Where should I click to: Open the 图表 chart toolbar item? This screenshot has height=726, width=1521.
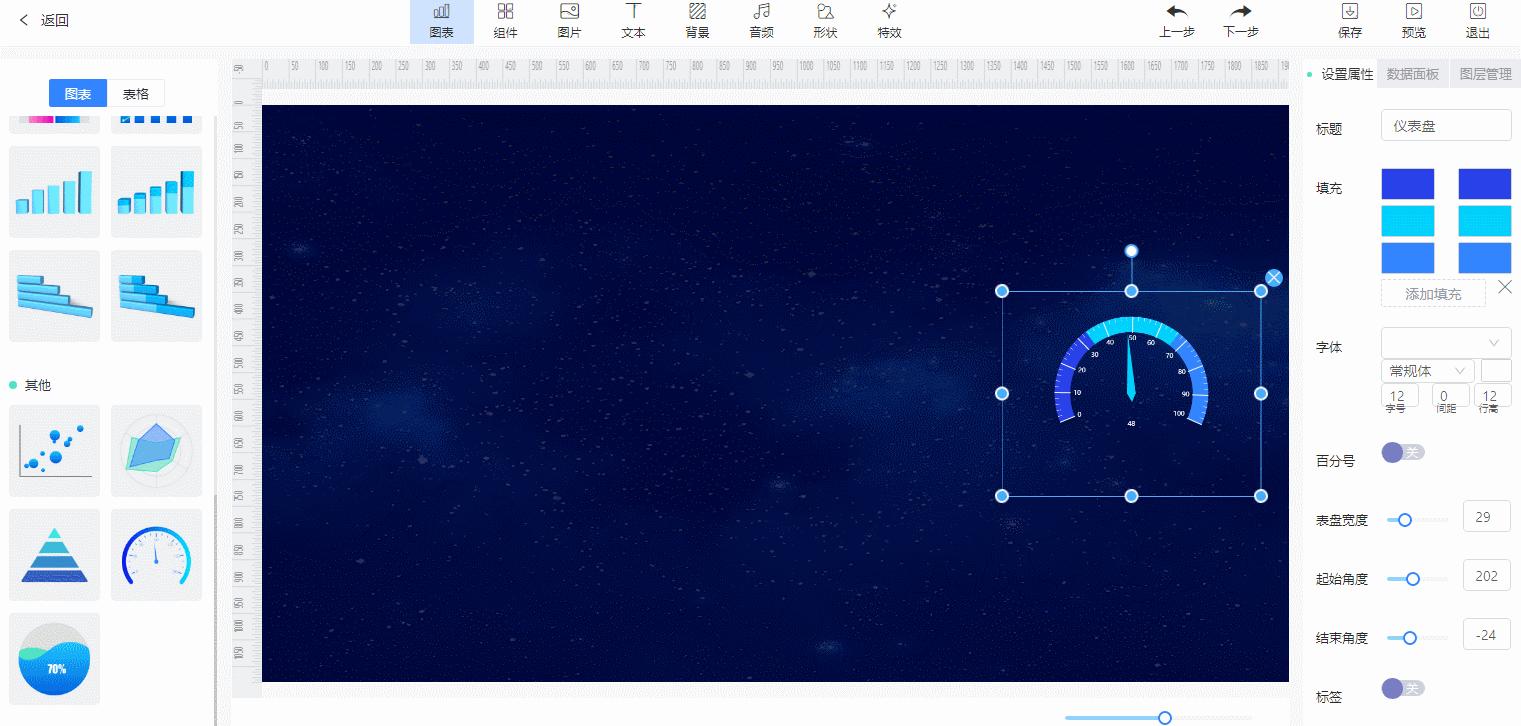[x=441, y=21]
